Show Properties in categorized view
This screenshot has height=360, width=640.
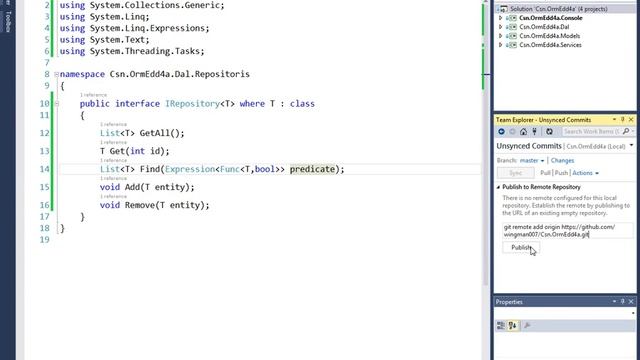(x=501, y=325)
